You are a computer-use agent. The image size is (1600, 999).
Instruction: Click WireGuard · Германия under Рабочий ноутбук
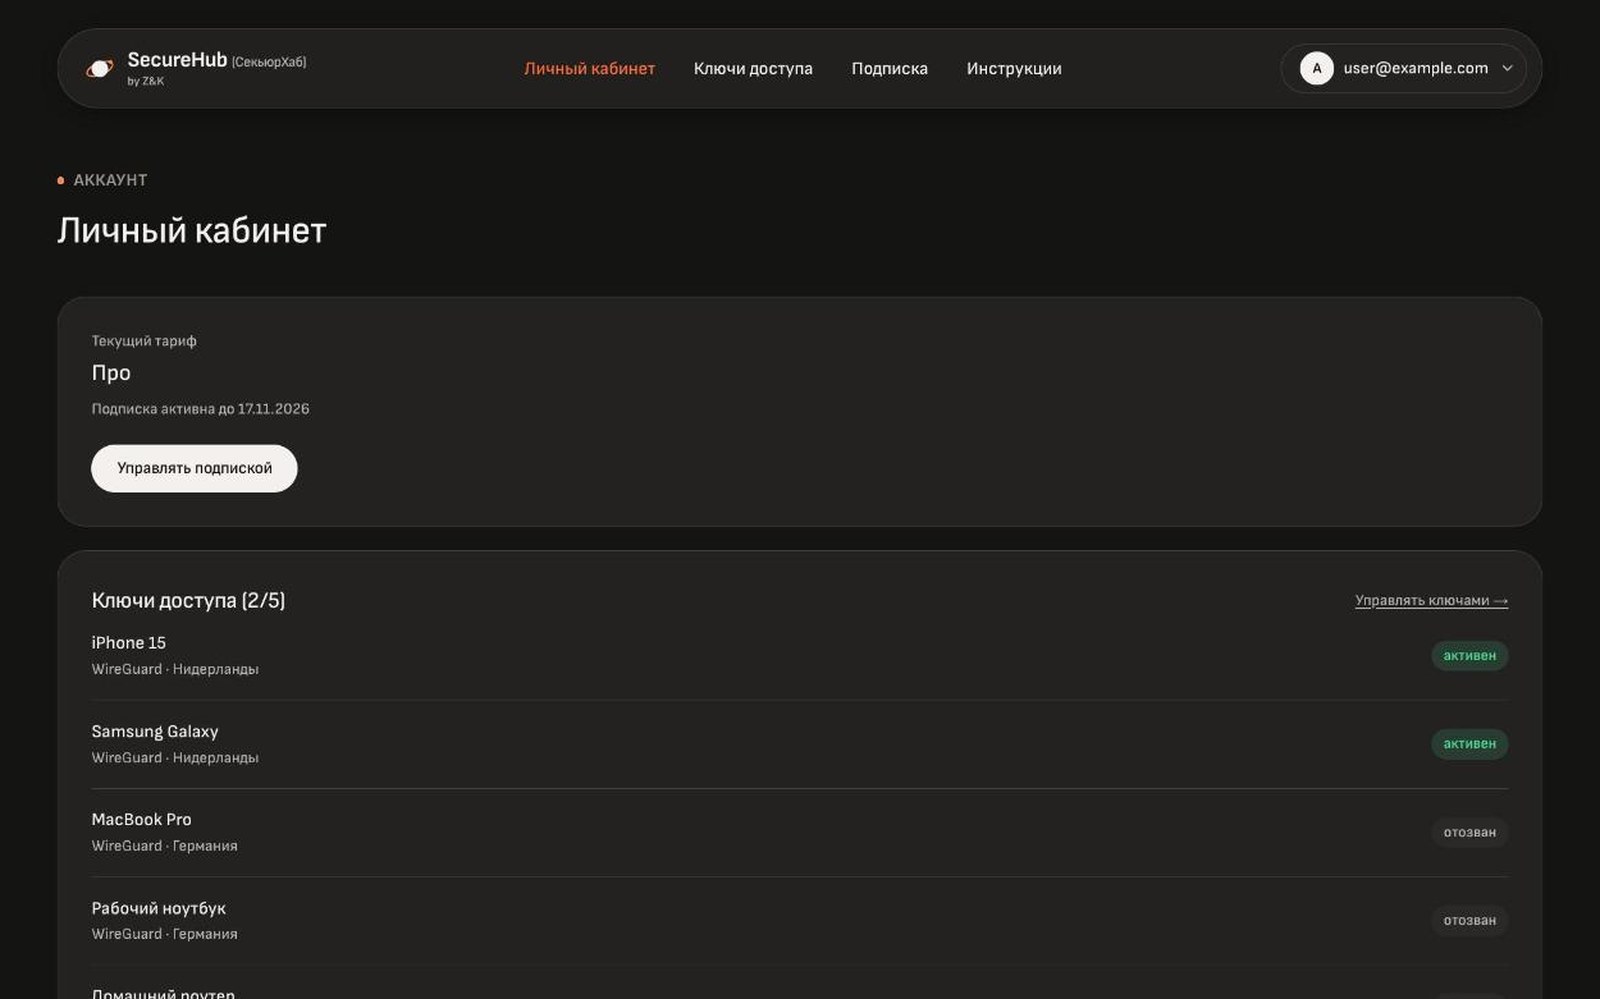[x=164, y=934]
